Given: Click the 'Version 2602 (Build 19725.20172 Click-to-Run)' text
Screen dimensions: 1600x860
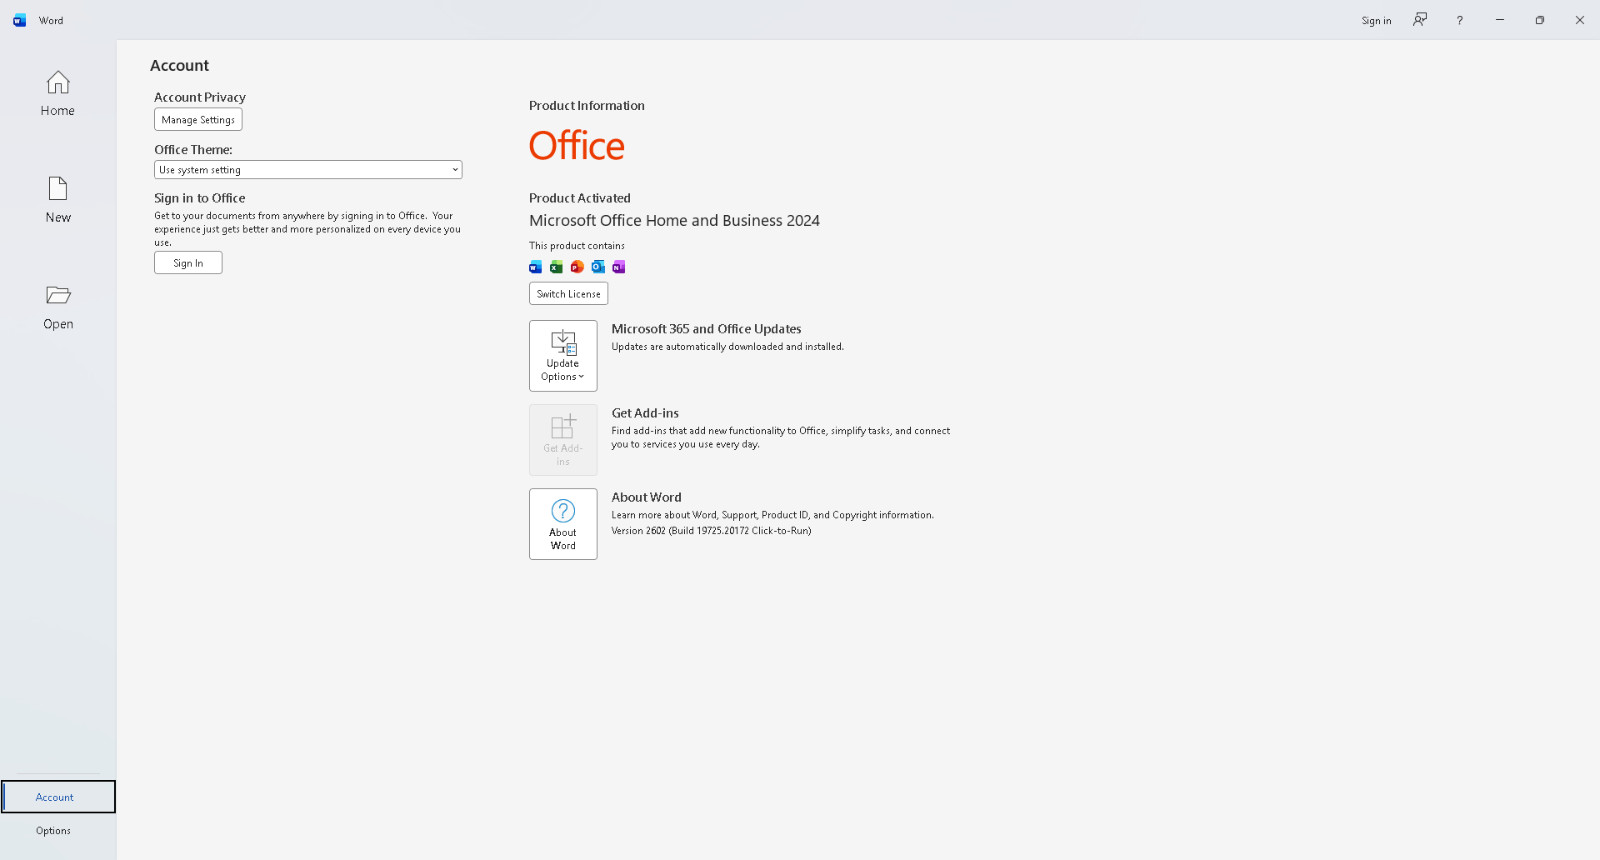Looking at the screenshot, I should pos(711,531).
